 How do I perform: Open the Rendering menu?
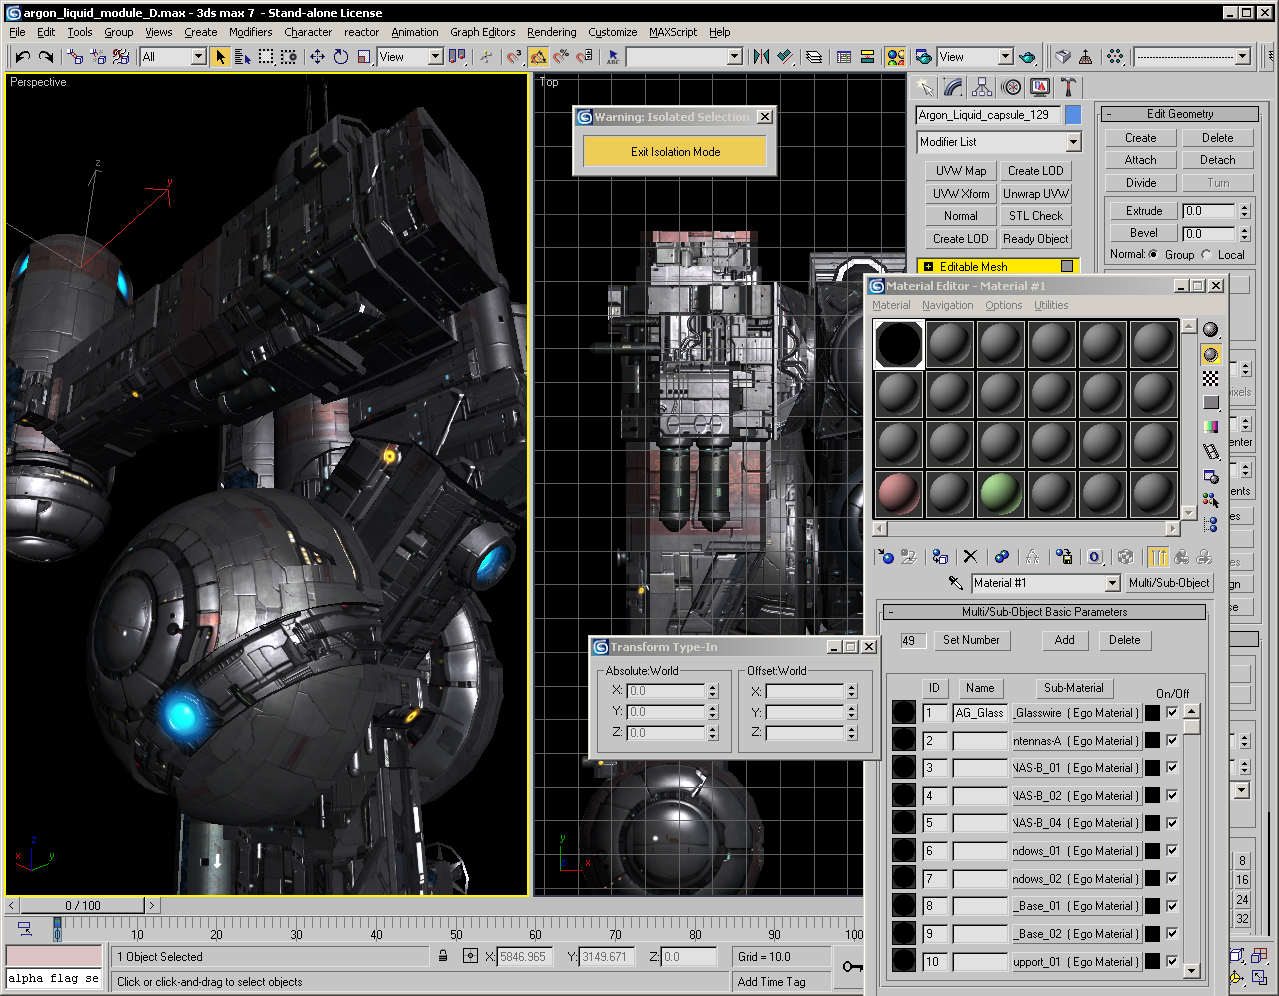[x=551, y=32]
